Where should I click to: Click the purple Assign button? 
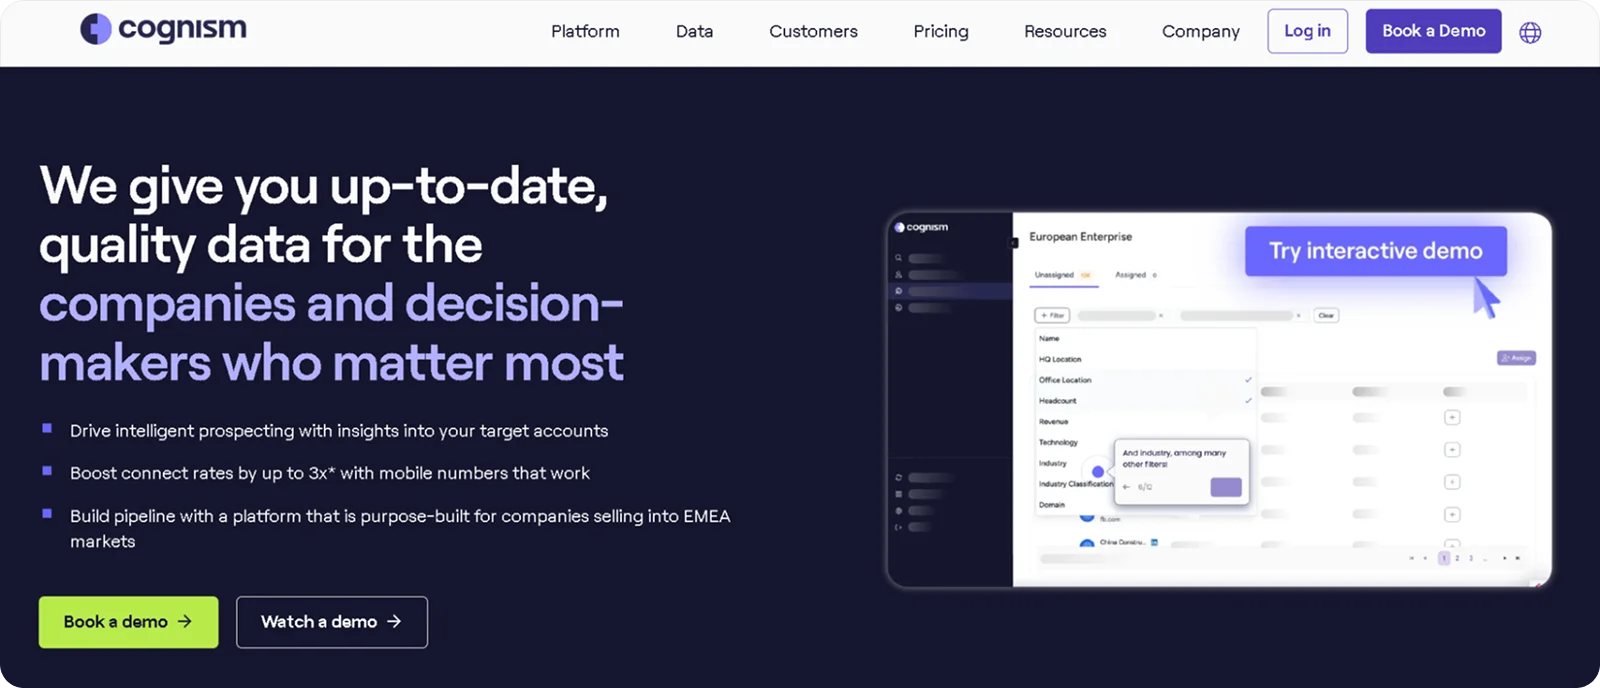(x=1516, y=358)
